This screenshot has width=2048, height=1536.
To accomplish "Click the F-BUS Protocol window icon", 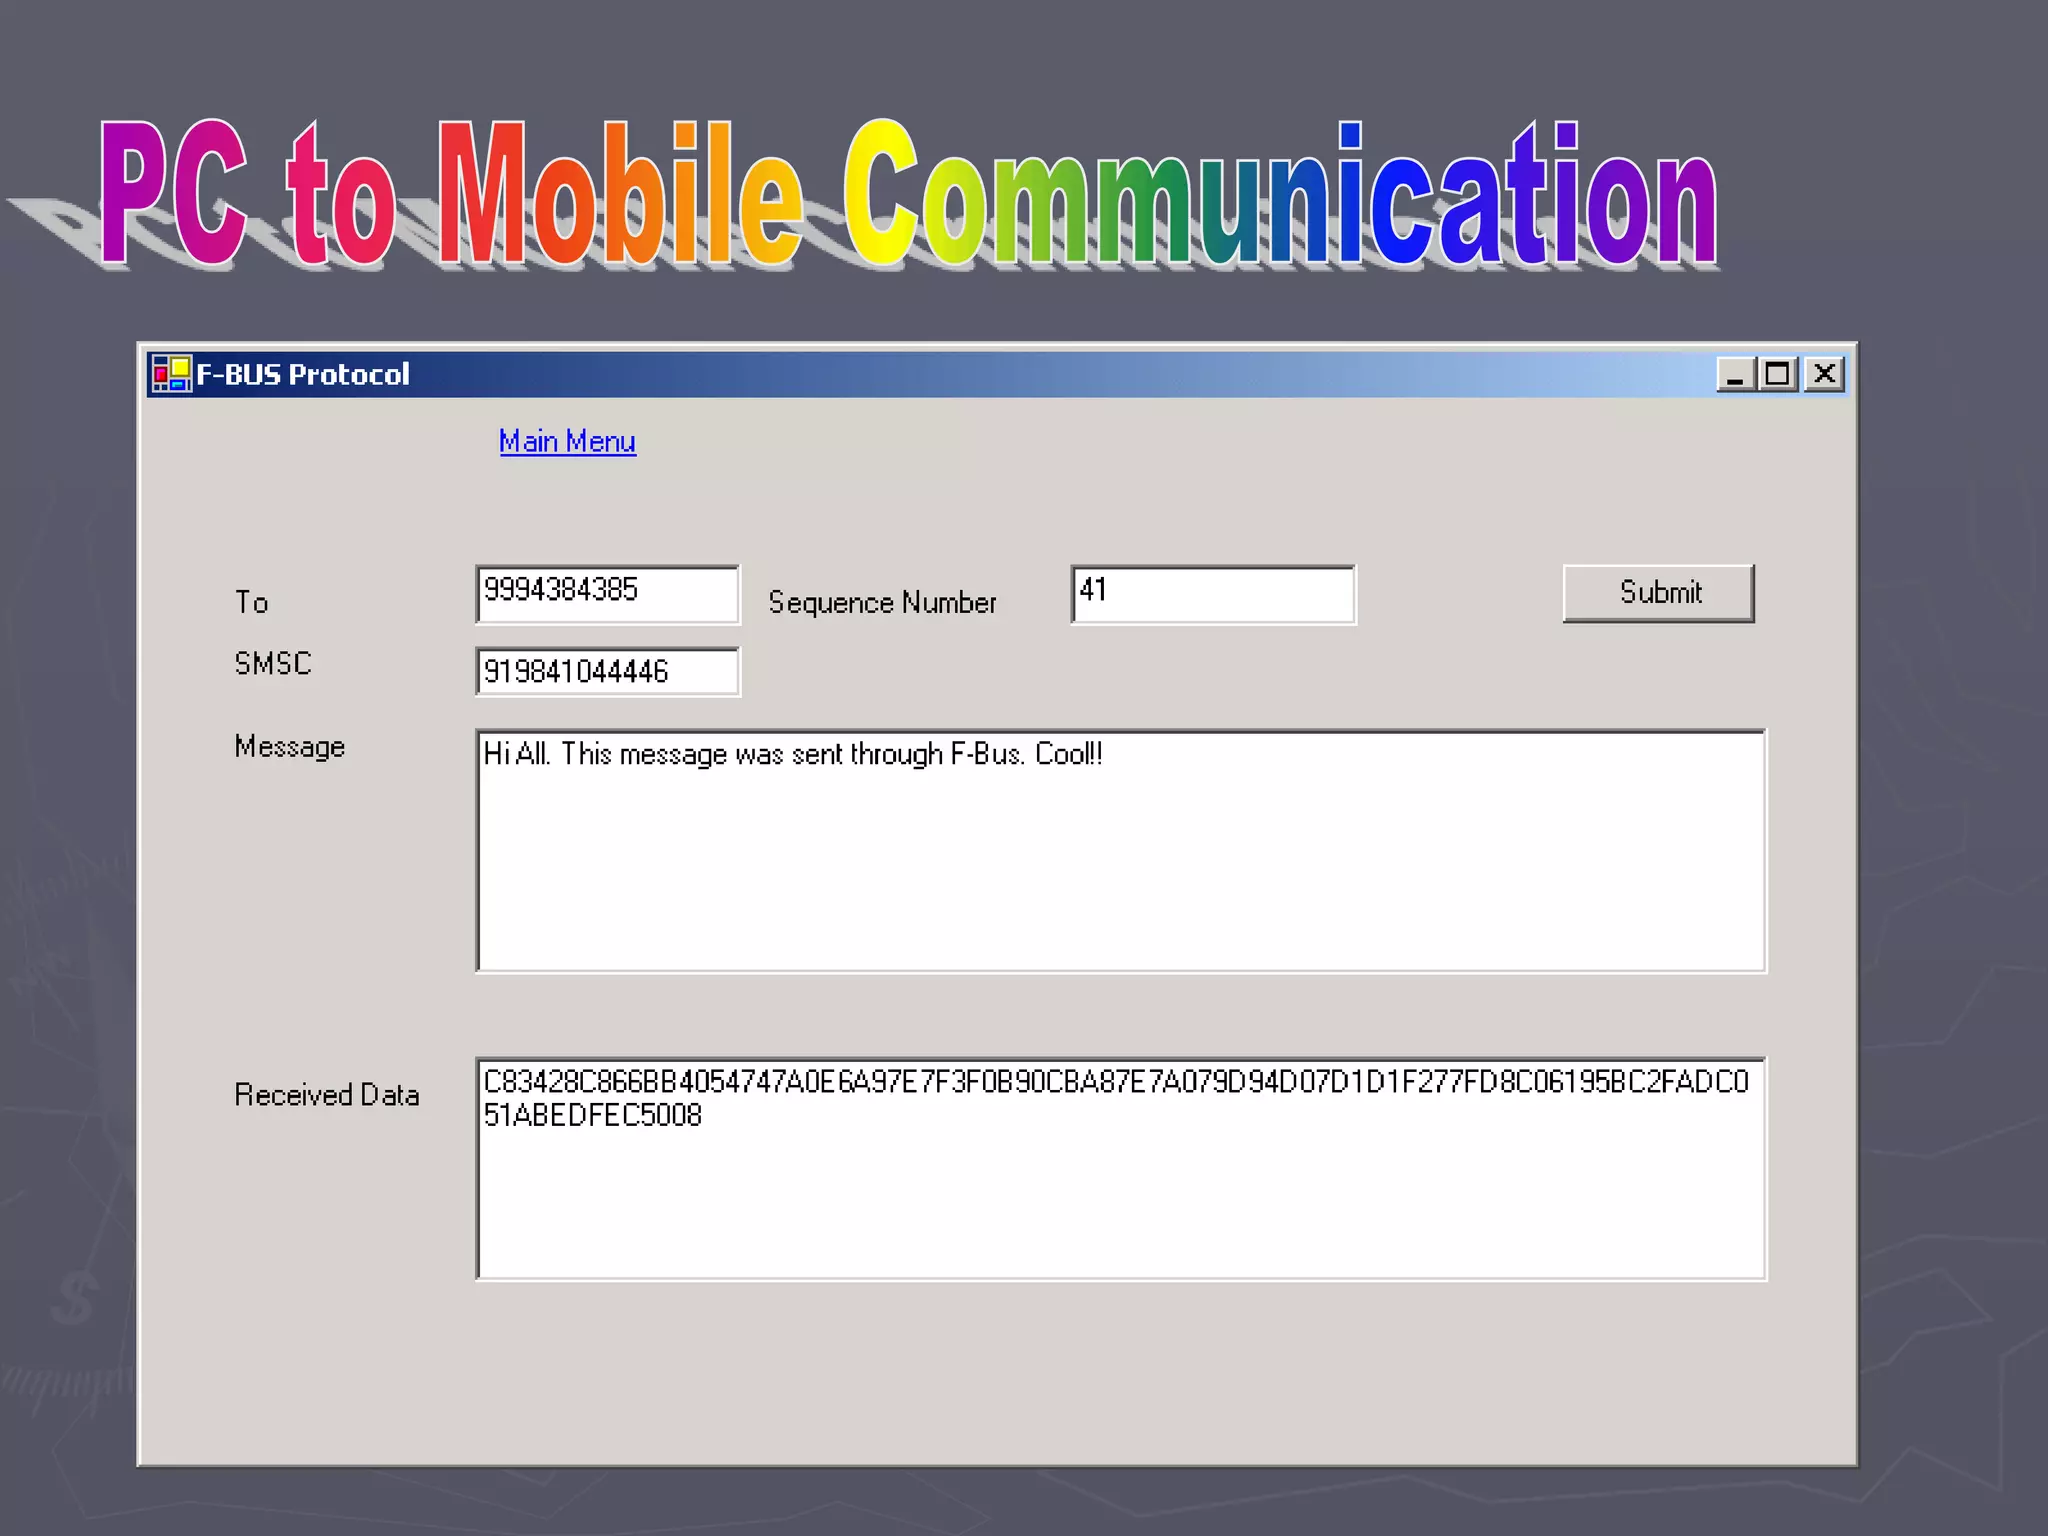I will point(170,374).
